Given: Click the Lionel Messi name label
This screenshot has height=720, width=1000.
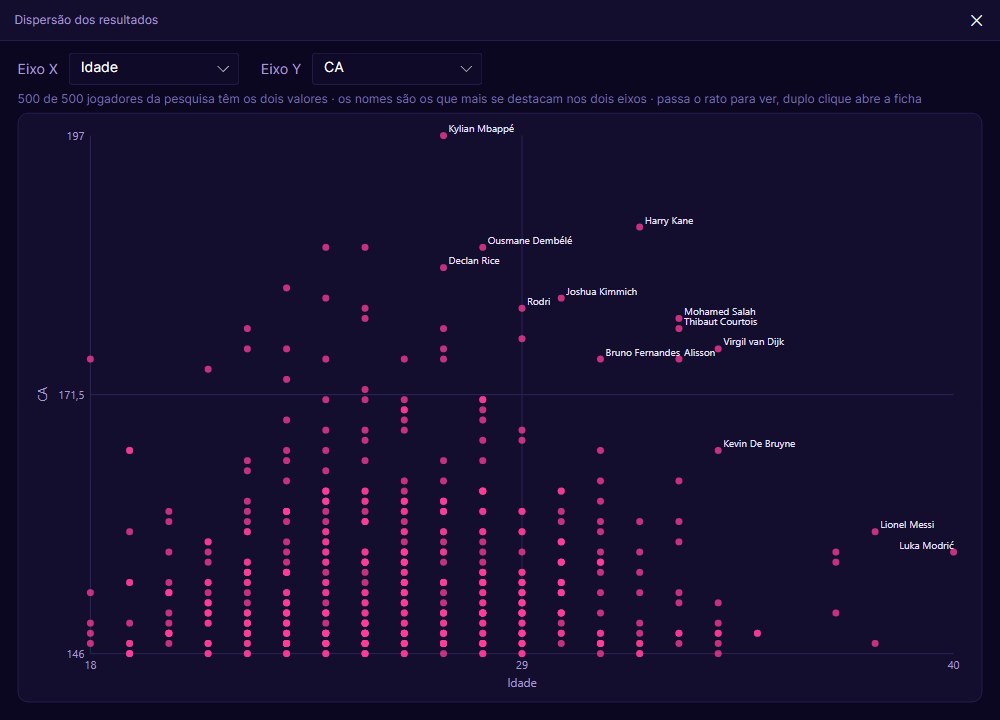Looking at the screenshot, I should click(x=907, y=525).
